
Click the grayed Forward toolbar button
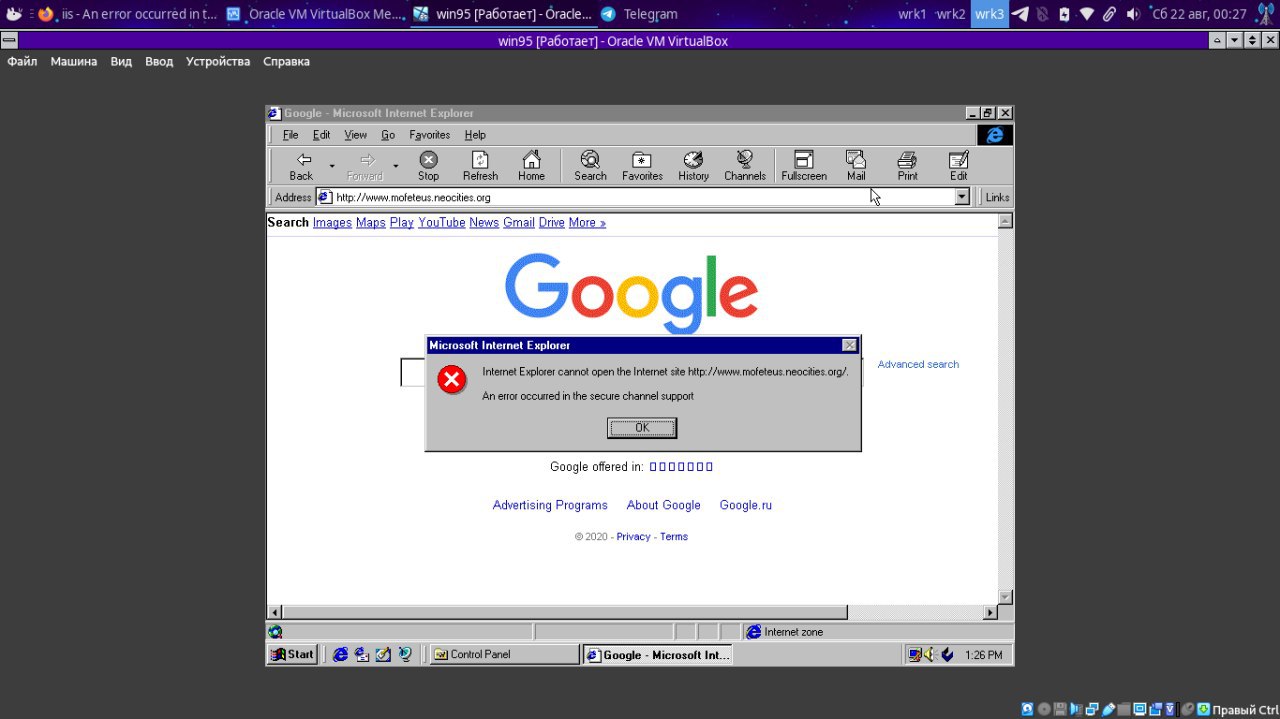pyautogui.click(x=365, y=166)
